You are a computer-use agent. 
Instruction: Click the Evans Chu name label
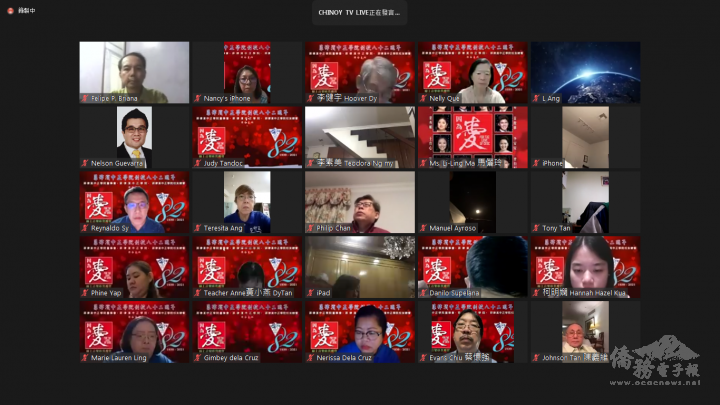coord(461,358)
